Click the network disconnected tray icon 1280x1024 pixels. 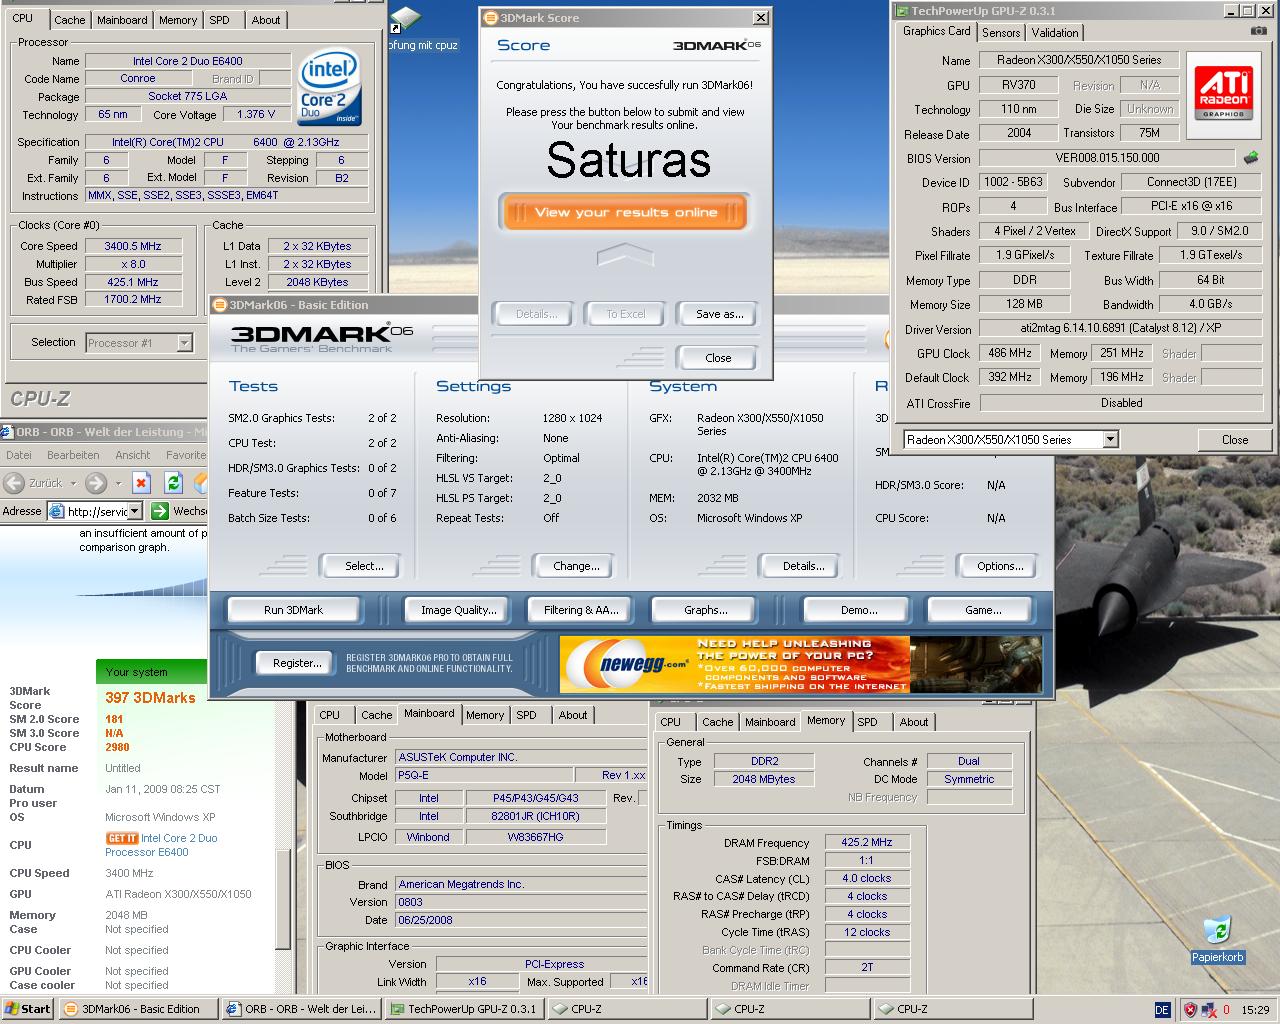click(x=1209, y=1010)
